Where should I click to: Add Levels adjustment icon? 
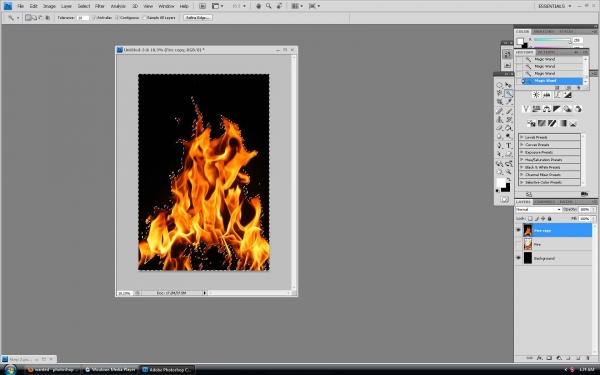[x=546, y=95]
